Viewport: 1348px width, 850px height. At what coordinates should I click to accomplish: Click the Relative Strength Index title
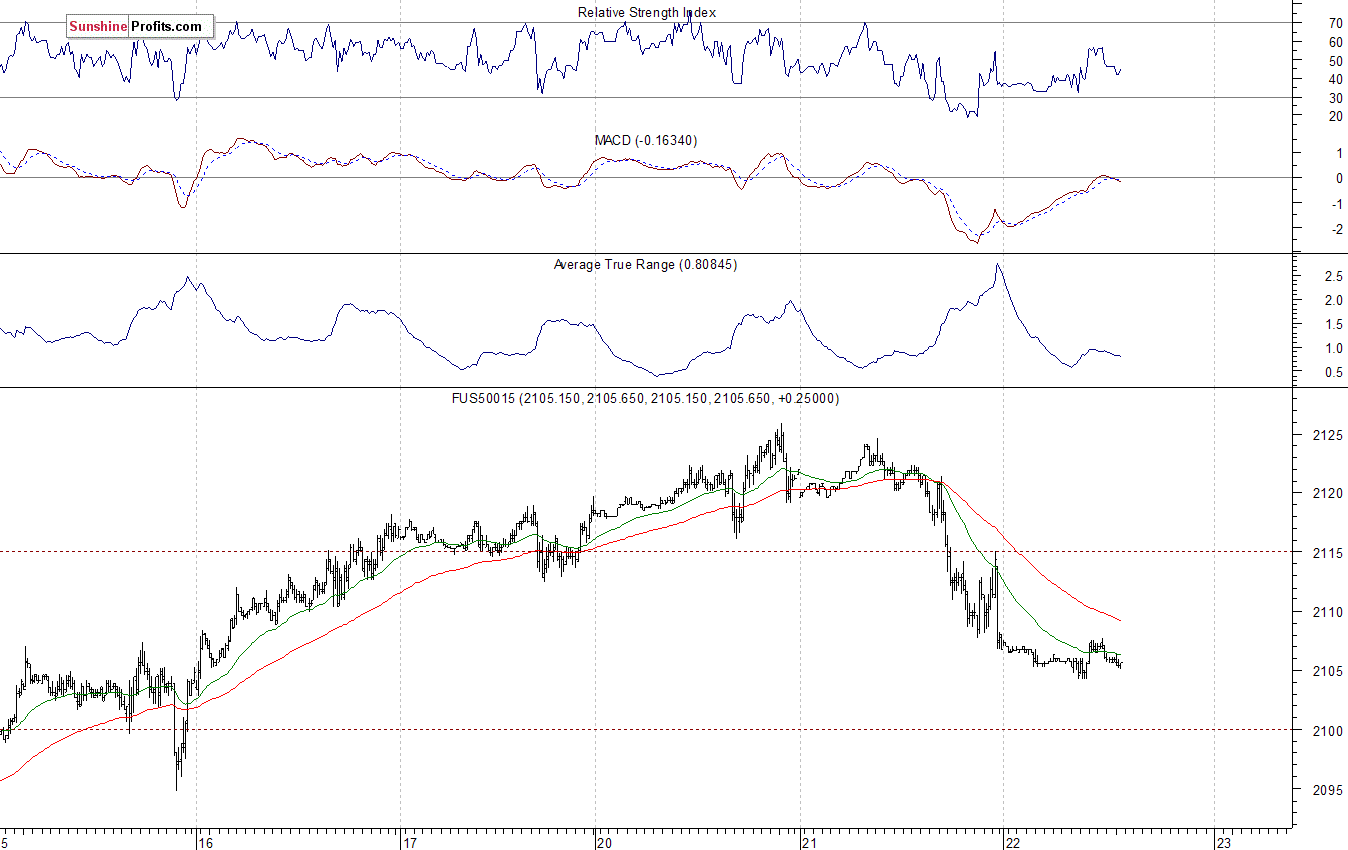647,12
